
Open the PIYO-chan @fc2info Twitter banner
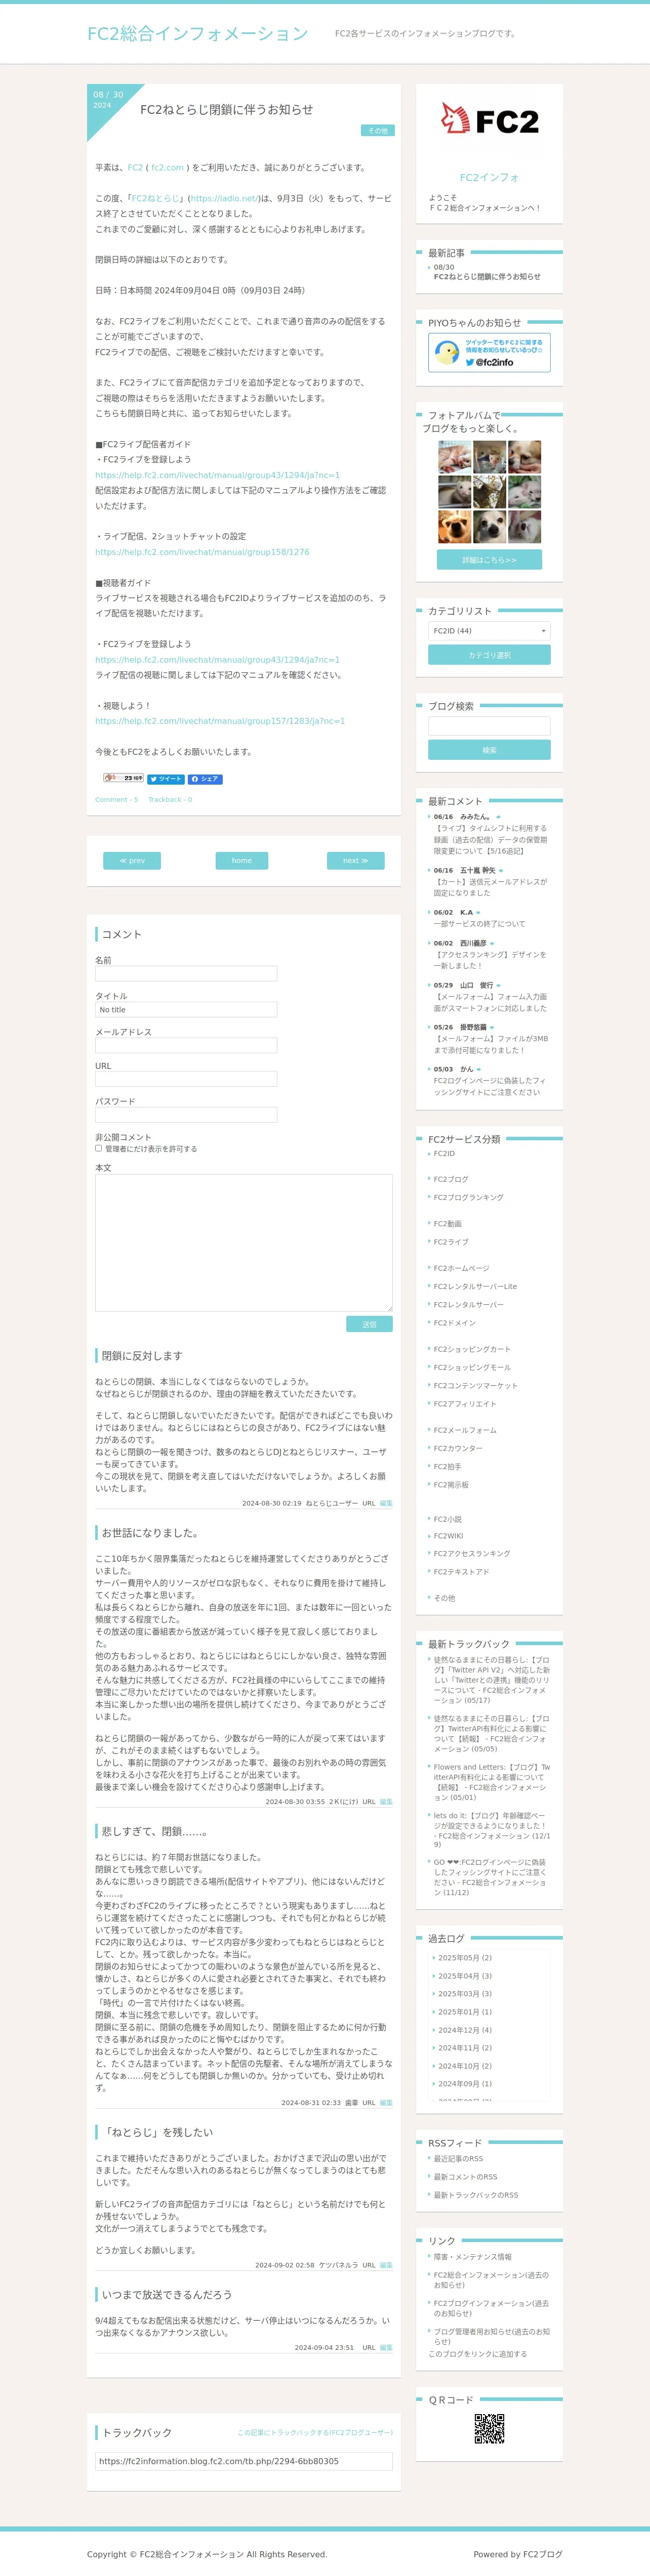tap(489, 352)
